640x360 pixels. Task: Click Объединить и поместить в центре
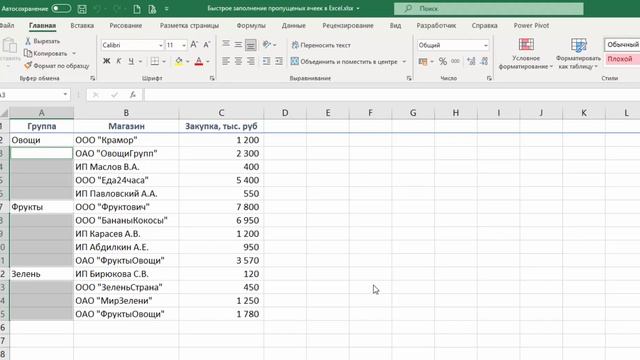[x=344, y=62]
